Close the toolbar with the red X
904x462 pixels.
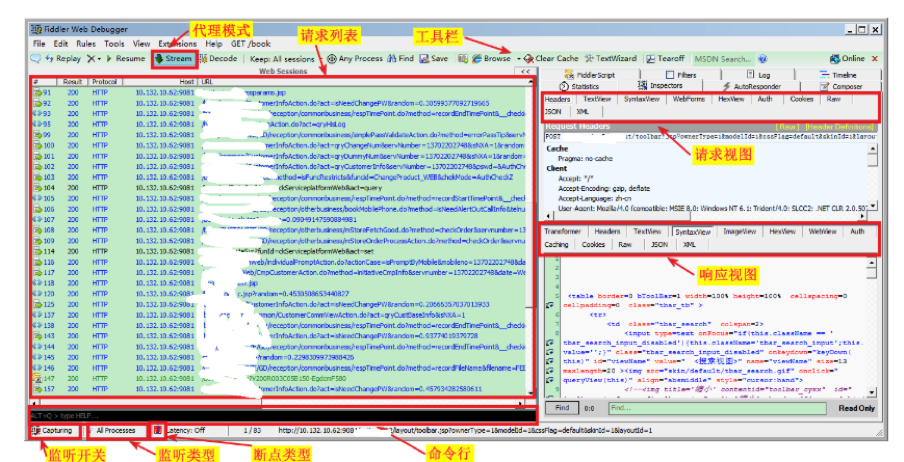(x=875, y=58)
